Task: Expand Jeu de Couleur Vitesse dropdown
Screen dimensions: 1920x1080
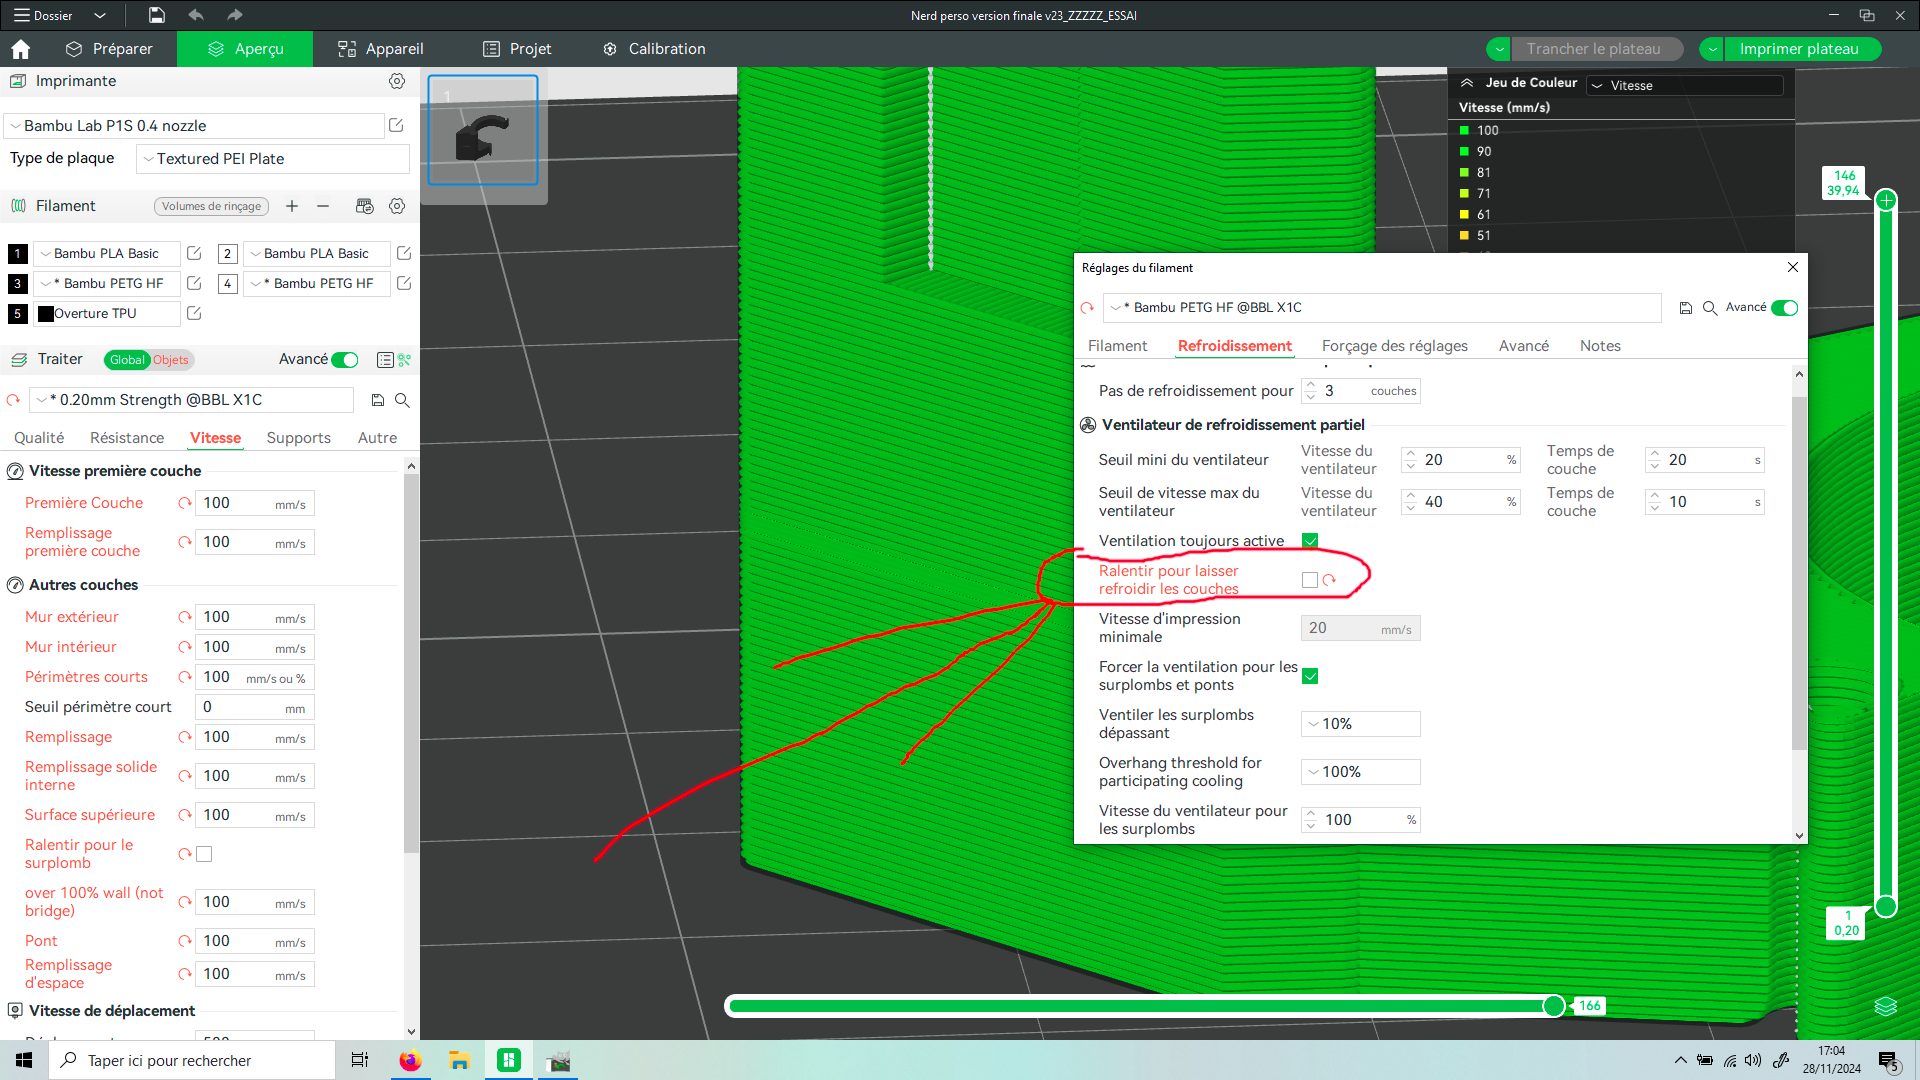Action: pos(1684,86)
